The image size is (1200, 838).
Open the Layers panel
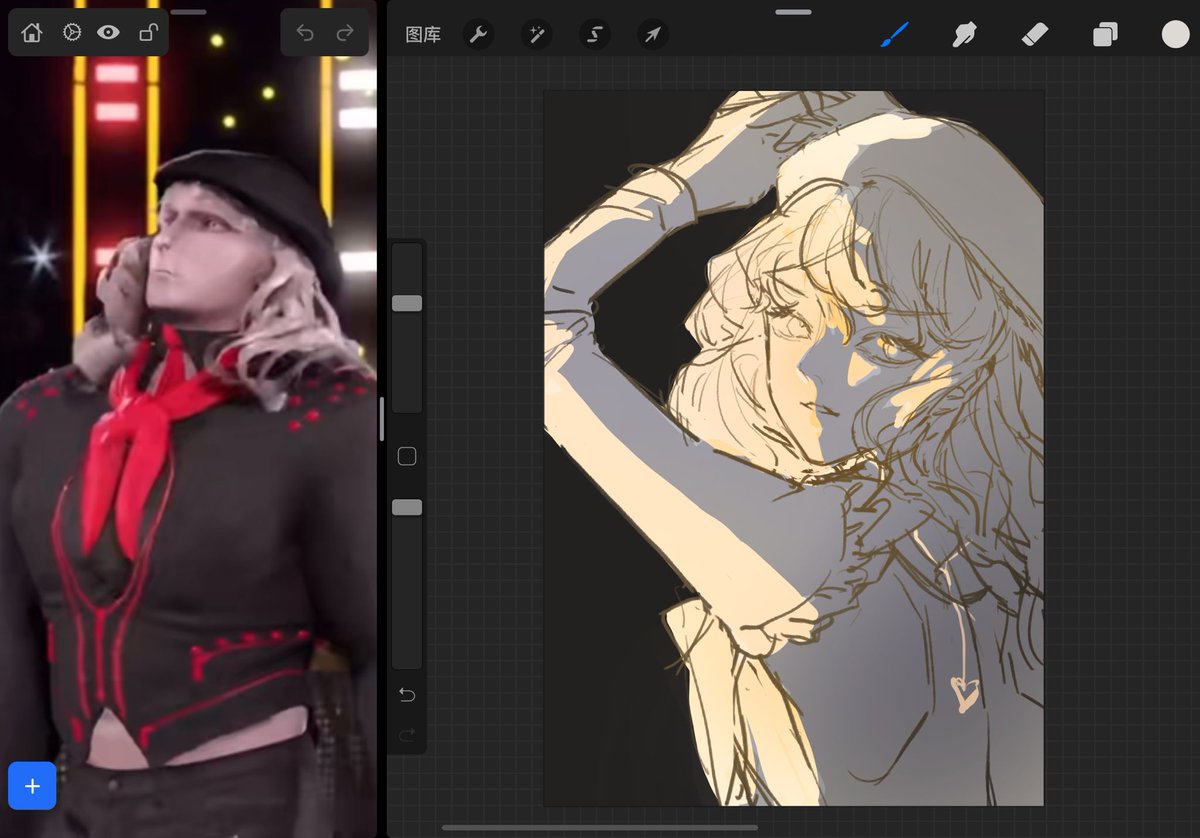pyautogui.click(x=1105, y=35)
